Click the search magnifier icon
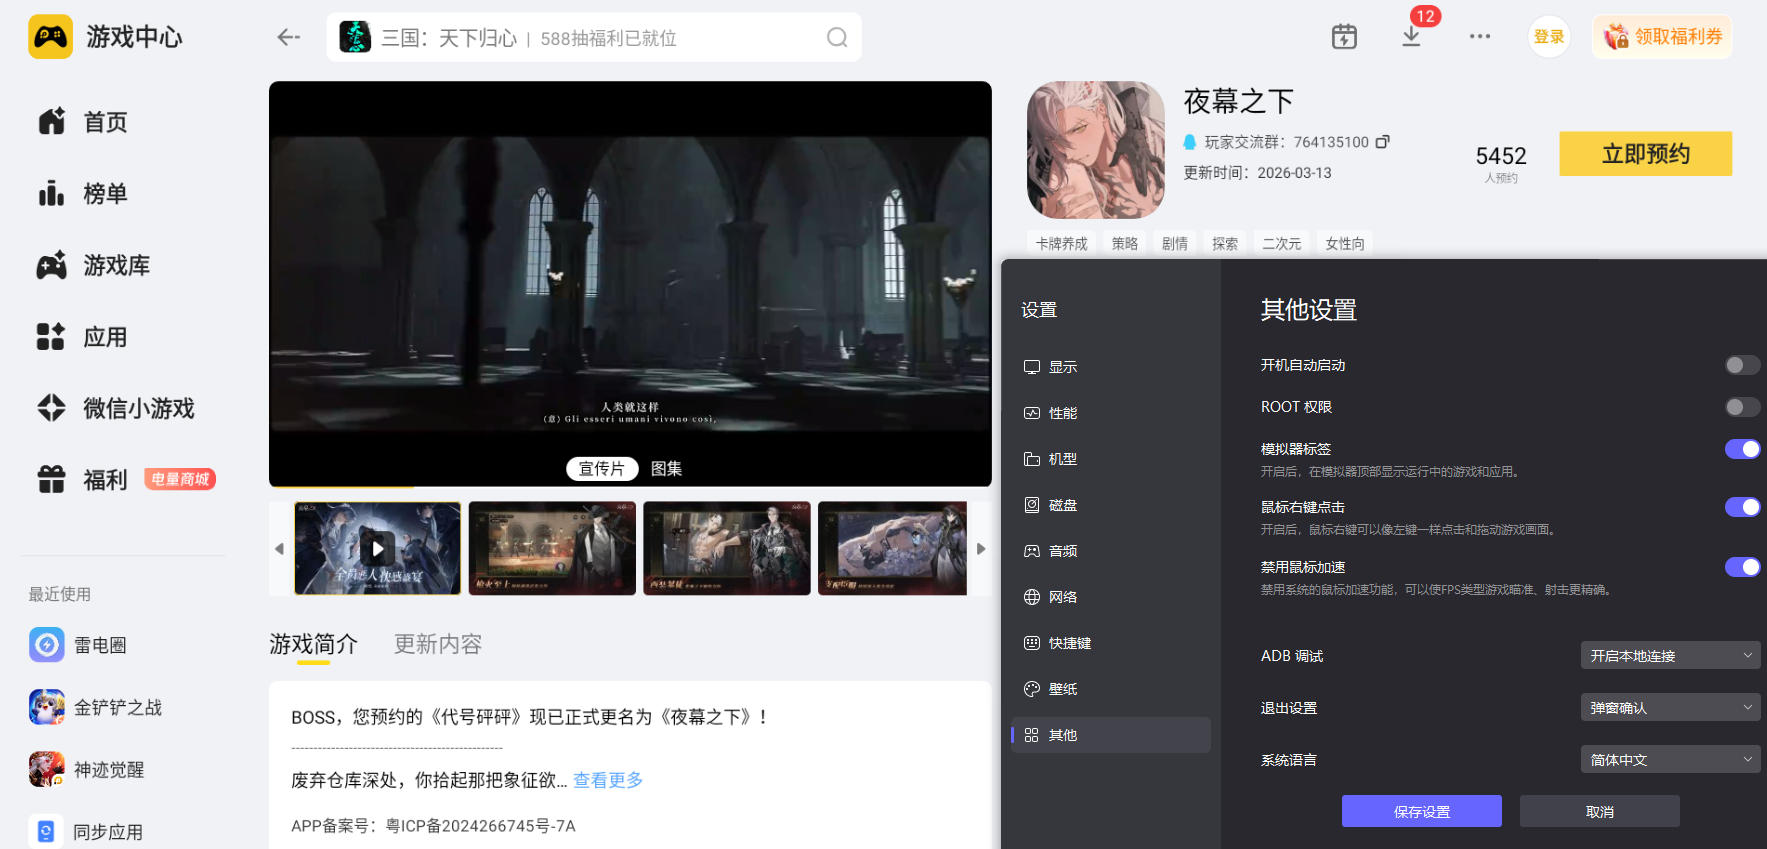This screenshot has width=1767, height=849. tap(837, 38)
